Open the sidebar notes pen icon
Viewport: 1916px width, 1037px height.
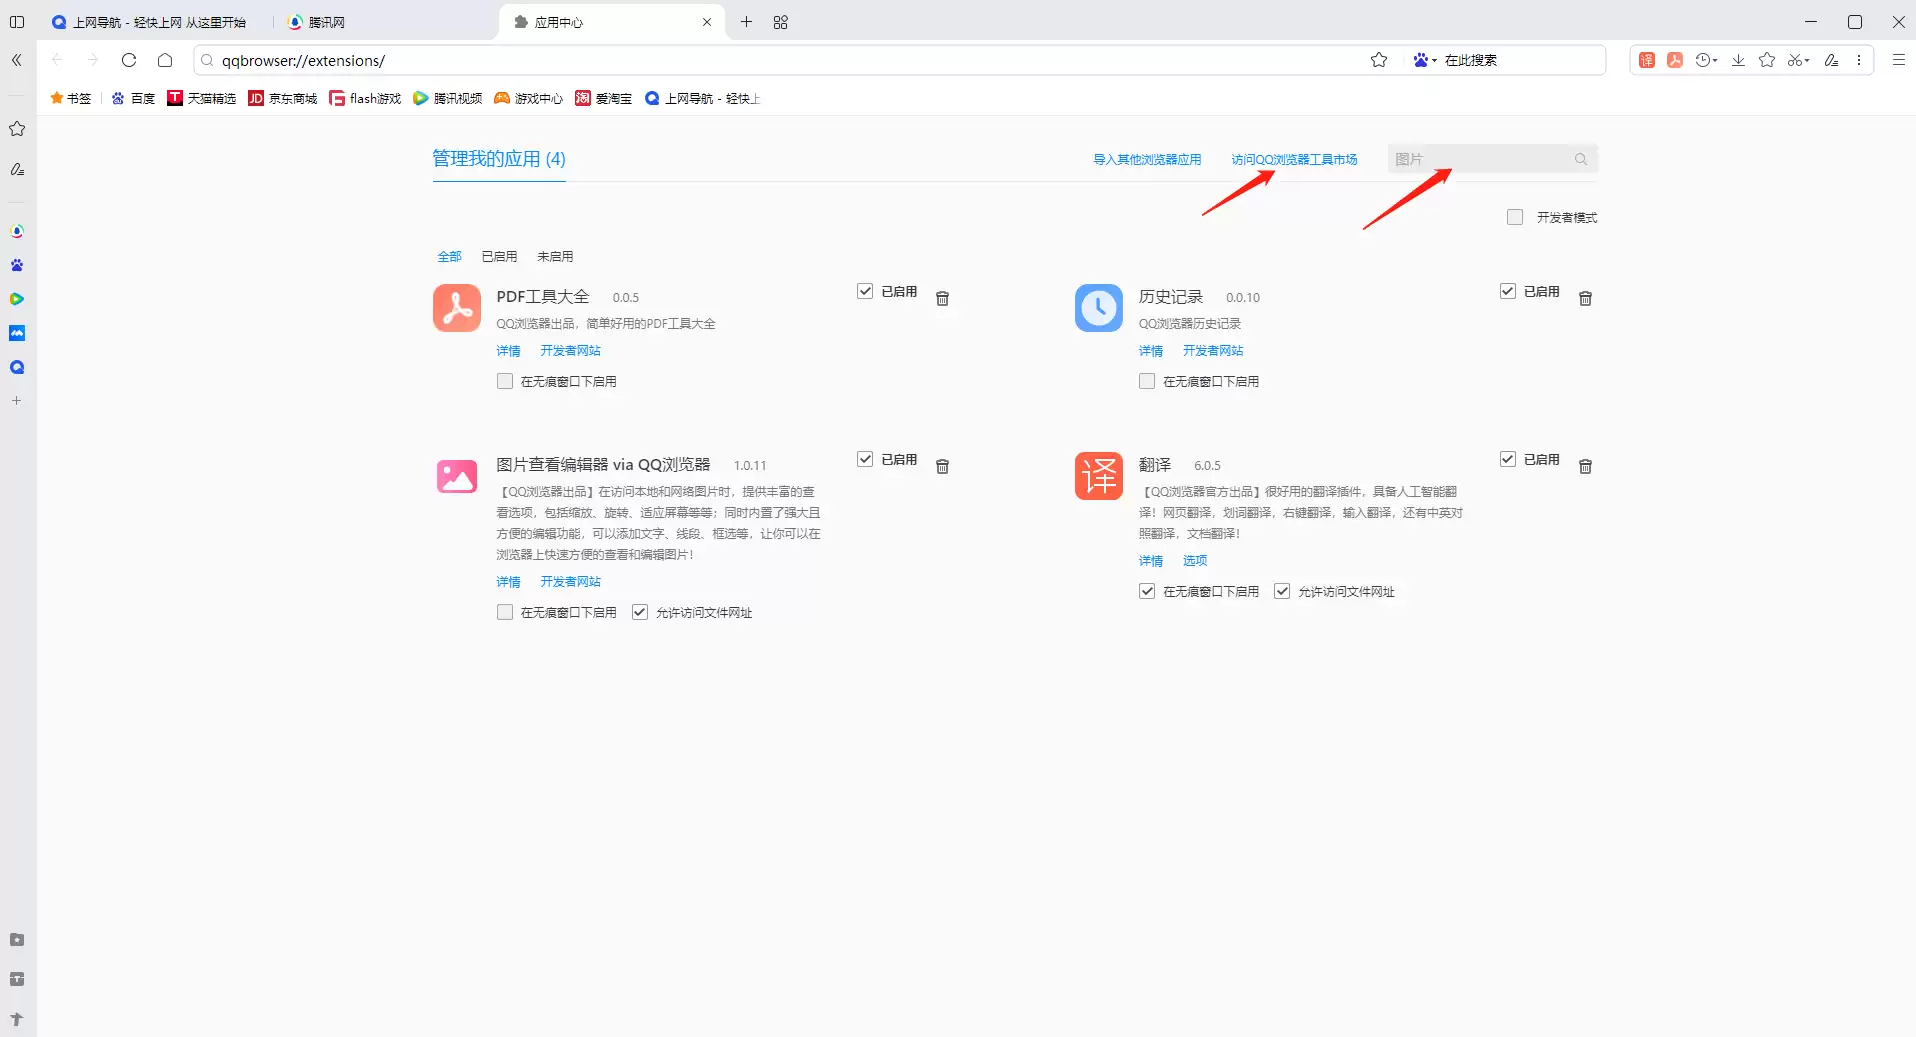point(17,169)
